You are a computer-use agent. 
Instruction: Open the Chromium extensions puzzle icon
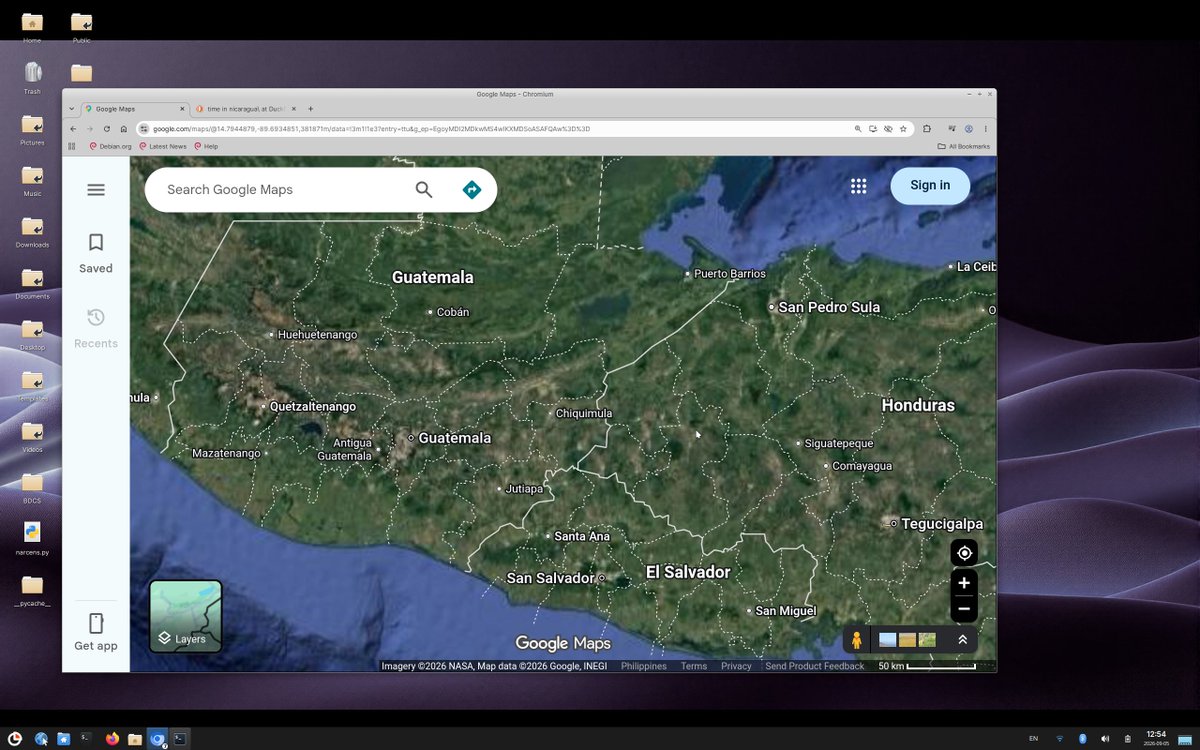927,129
